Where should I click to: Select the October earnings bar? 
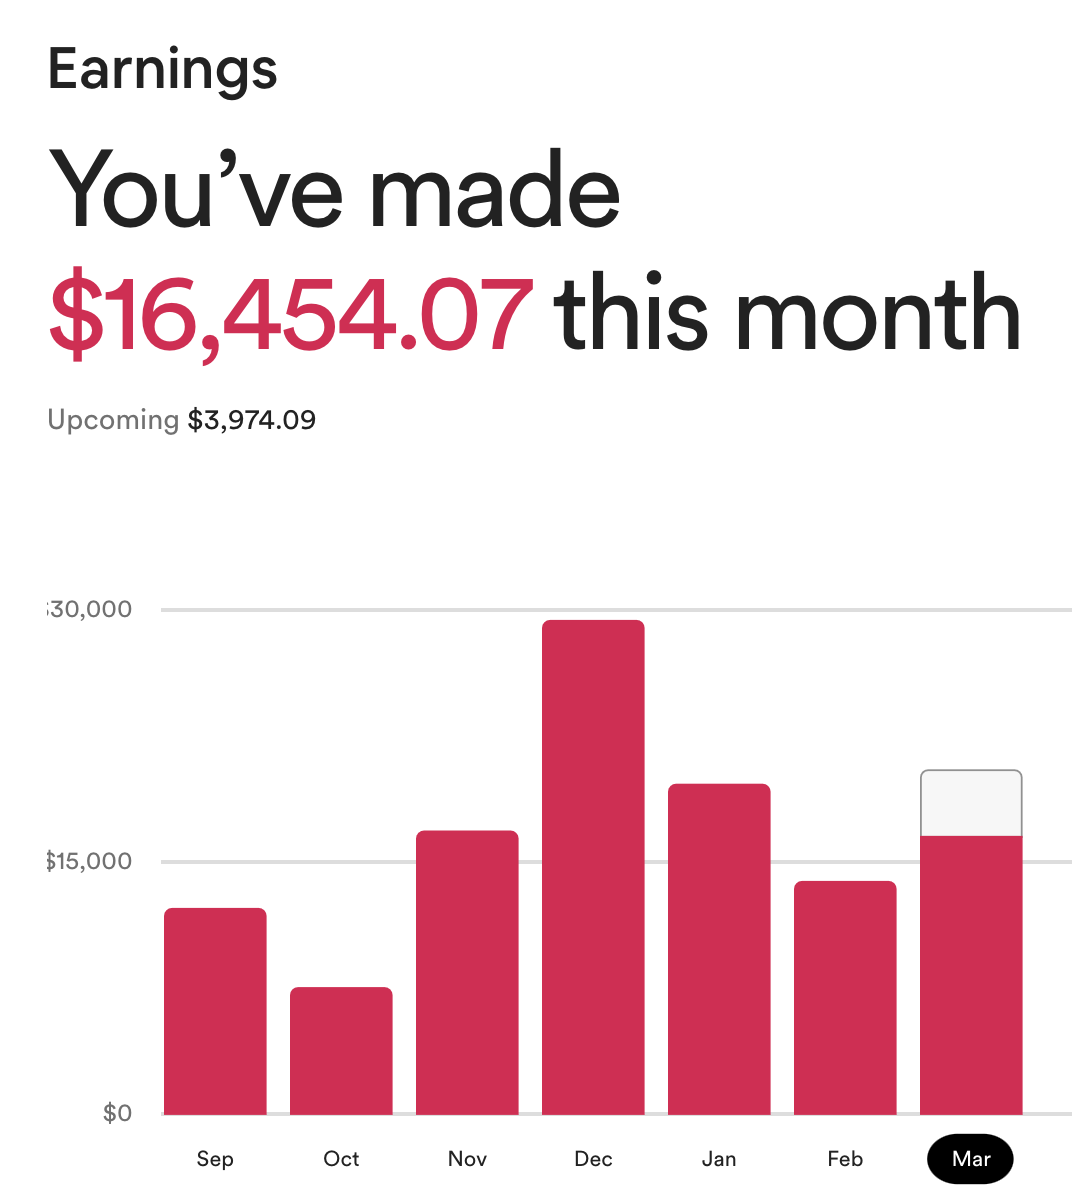coord(341,1050)
